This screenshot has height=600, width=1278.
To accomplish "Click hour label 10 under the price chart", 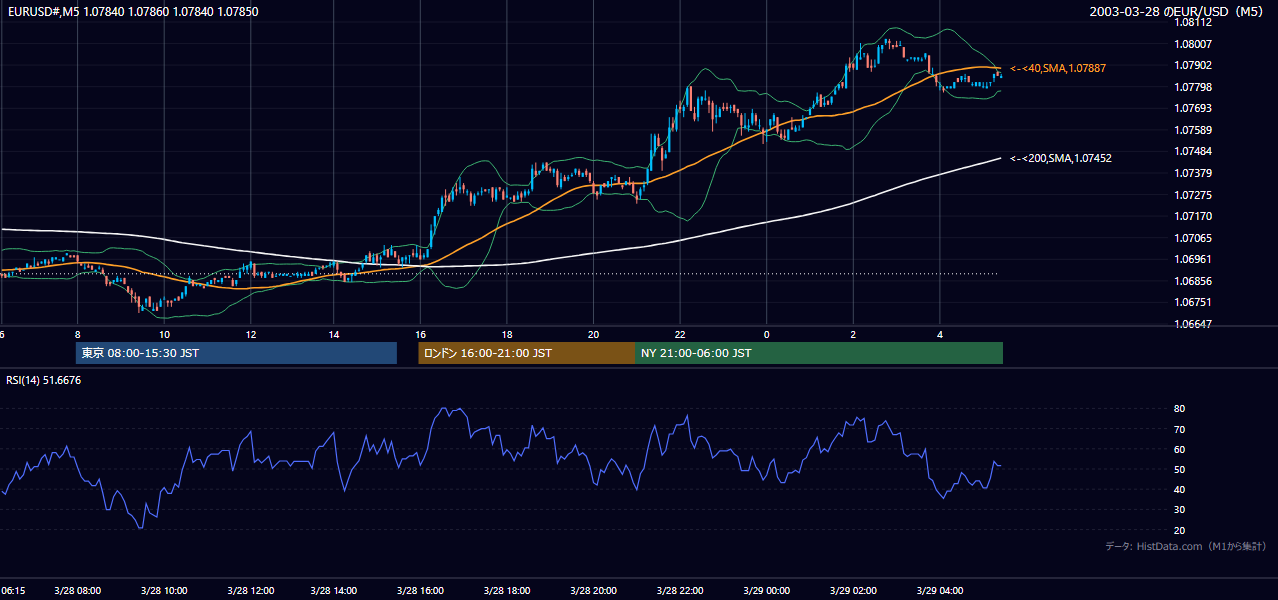I will tap(164, 334).
